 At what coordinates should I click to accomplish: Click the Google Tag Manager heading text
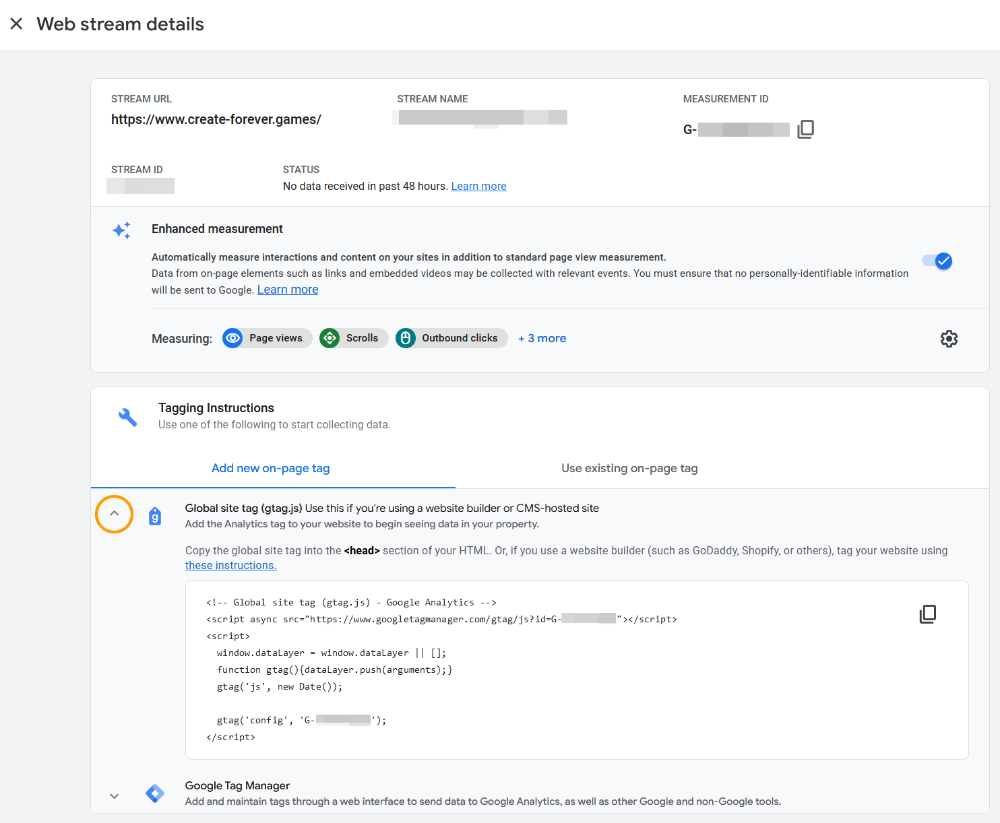click(237, 785)
